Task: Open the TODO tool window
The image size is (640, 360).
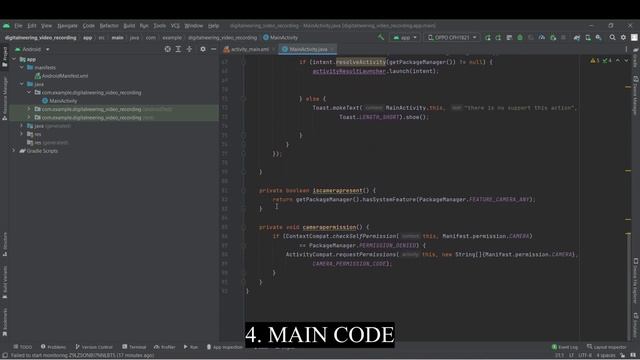Action: pos(22,347)
